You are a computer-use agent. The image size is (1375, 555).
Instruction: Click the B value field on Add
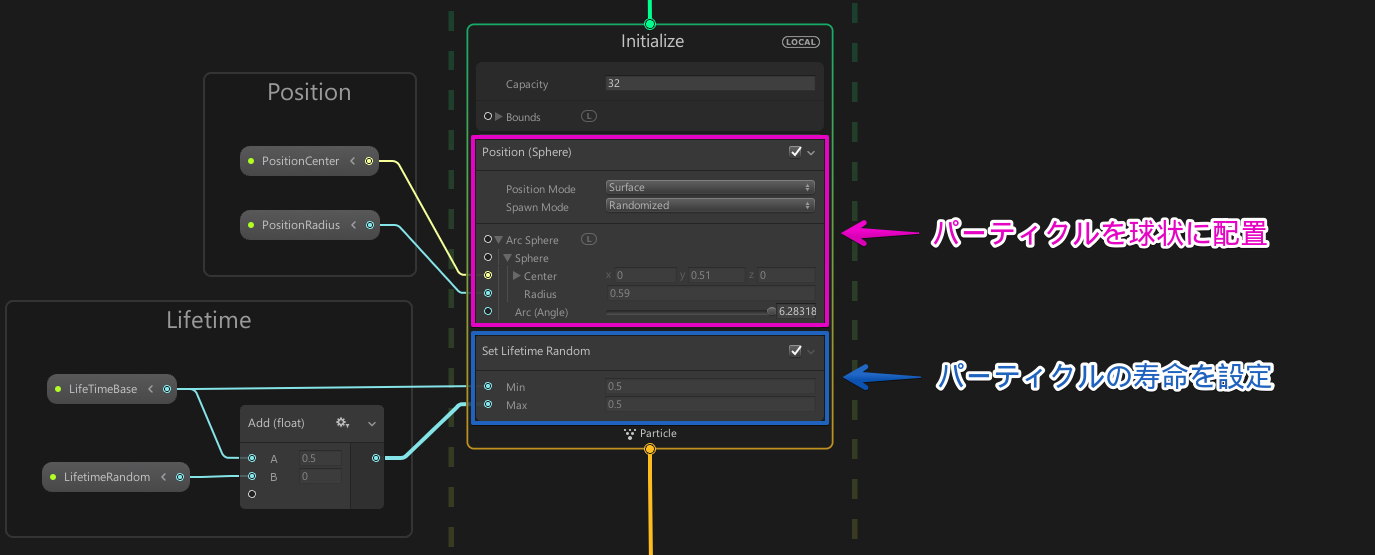(x=320, y=476)
